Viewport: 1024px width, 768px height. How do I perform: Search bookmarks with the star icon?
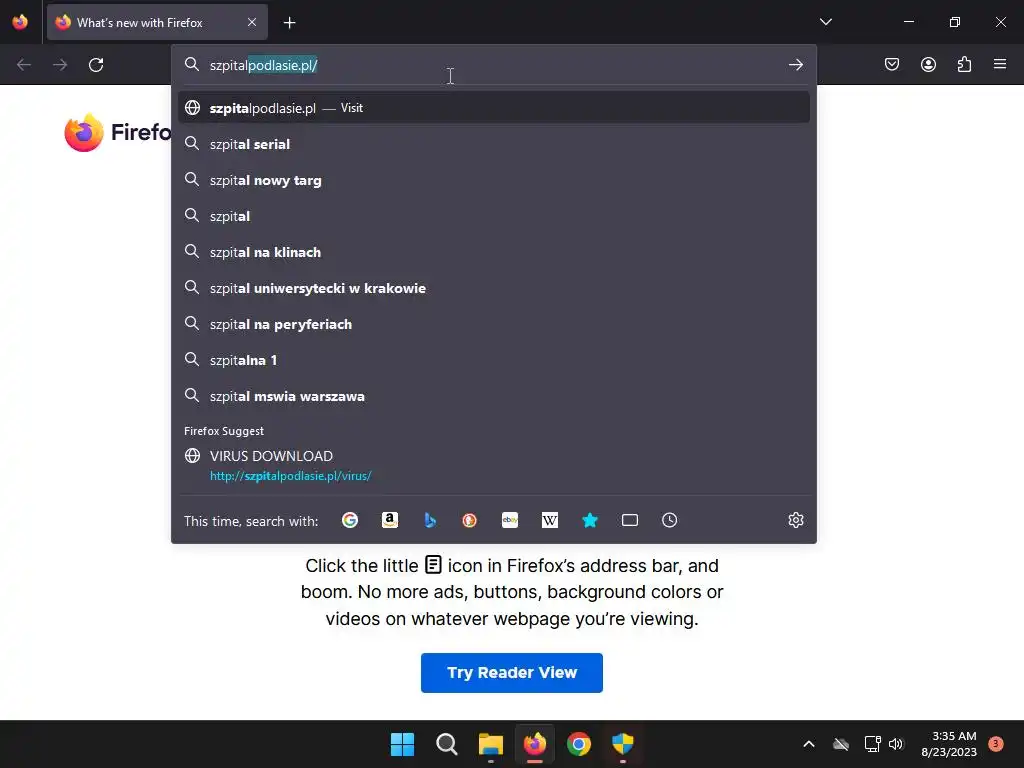point(590,520)
